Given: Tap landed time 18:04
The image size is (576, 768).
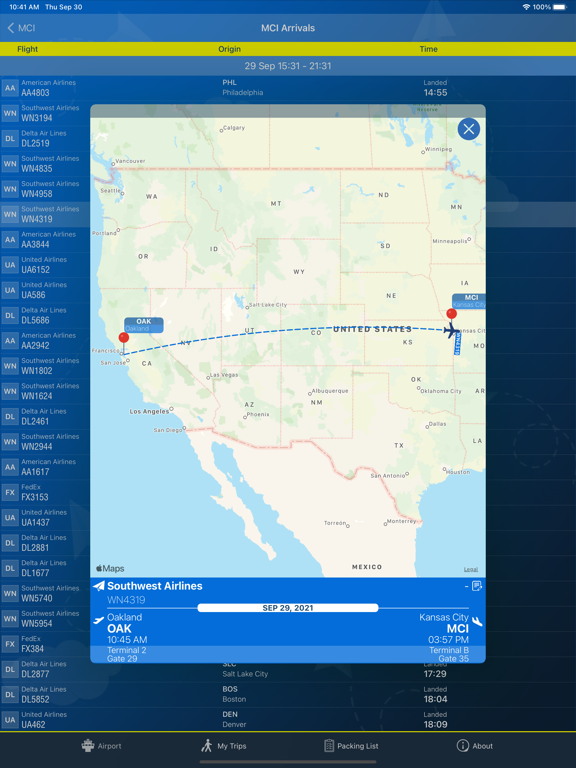Looking at the screenshot, I should [x=435, y=699].
